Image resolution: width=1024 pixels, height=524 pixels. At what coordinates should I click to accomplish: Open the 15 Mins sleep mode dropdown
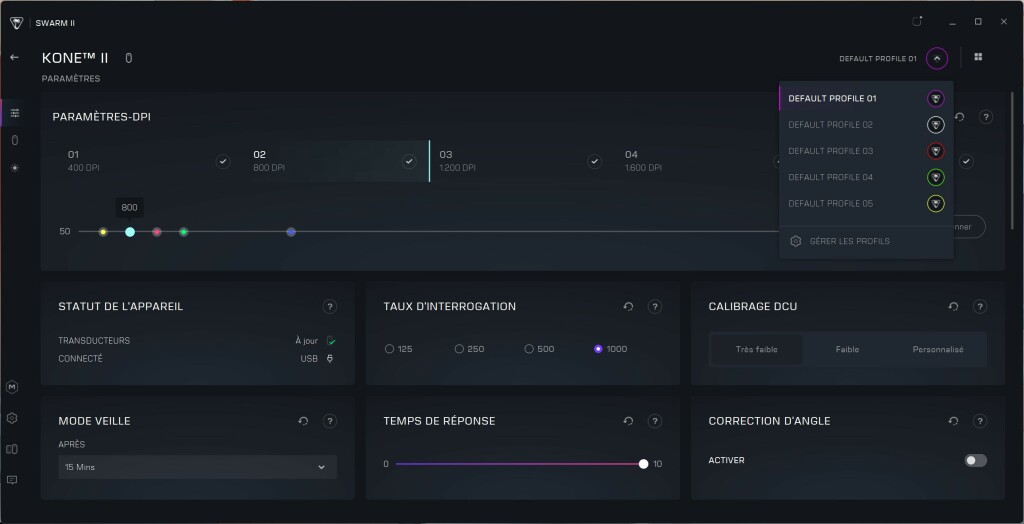tap(197, 467)
